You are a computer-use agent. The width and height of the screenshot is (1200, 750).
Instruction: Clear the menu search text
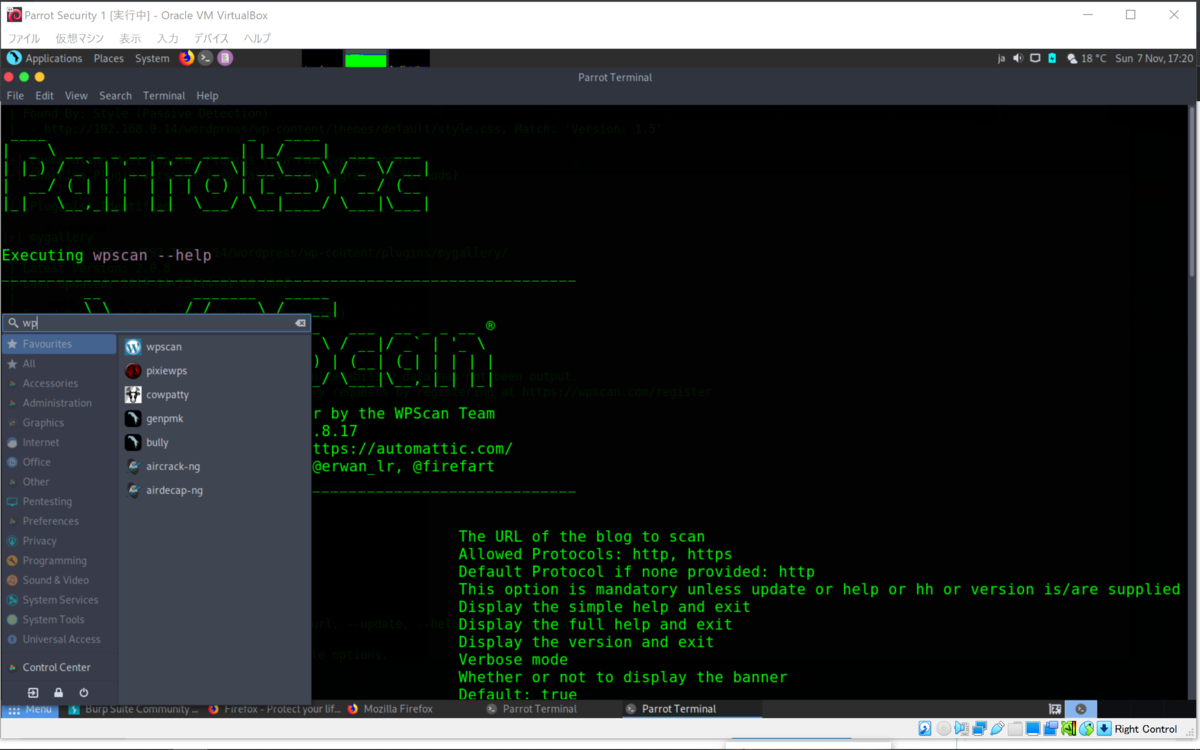click(300, 323)
